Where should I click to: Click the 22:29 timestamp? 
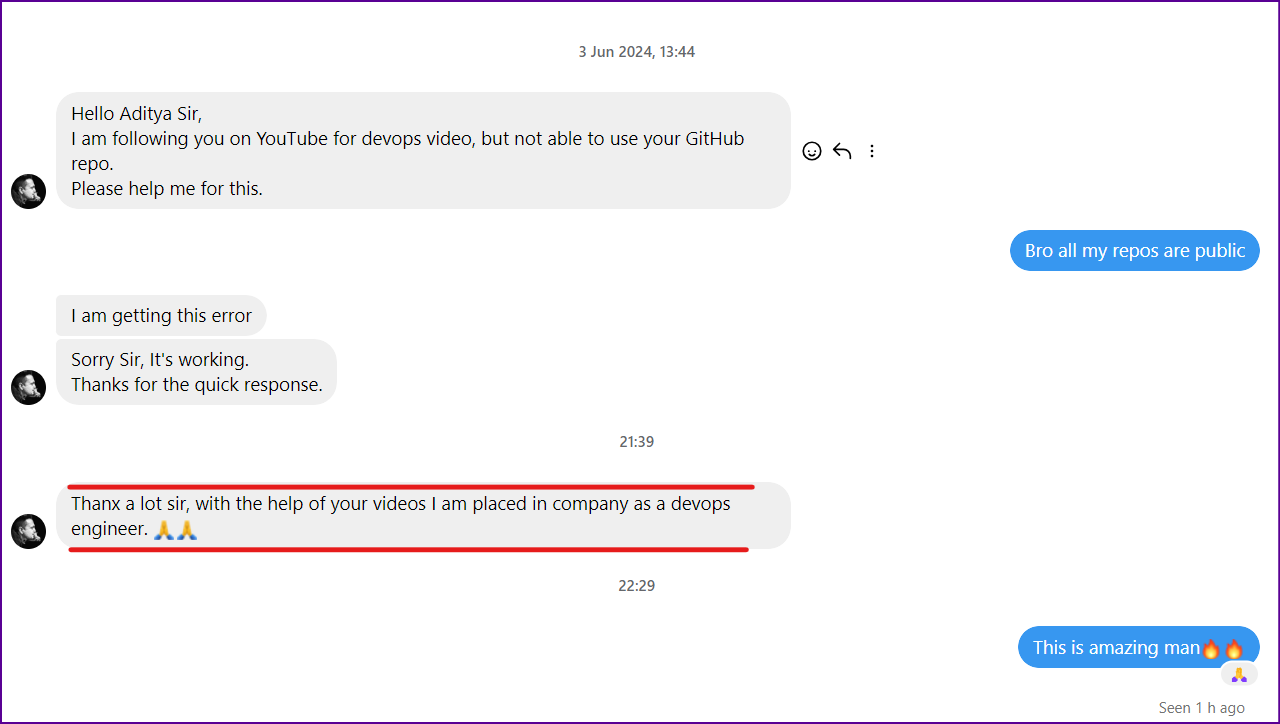636,586
